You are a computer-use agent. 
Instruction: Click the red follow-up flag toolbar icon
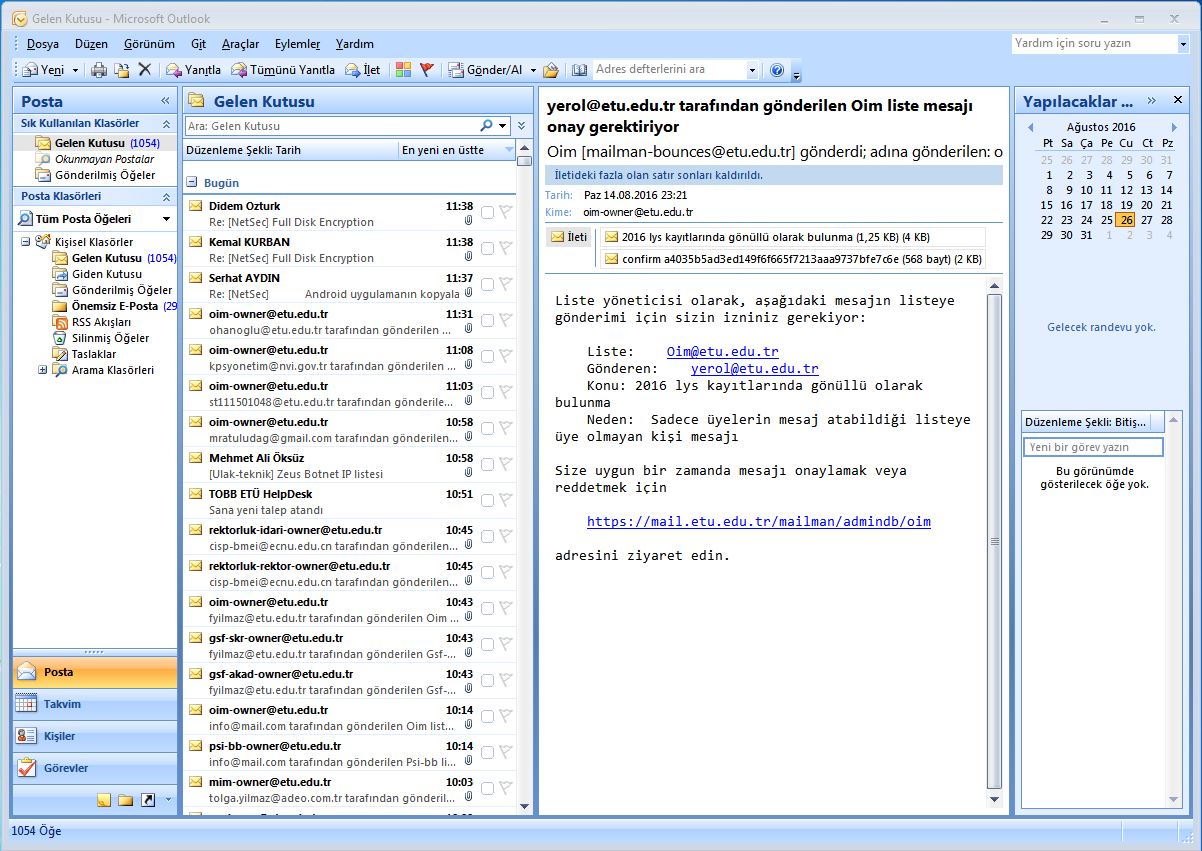pos(427,70)
